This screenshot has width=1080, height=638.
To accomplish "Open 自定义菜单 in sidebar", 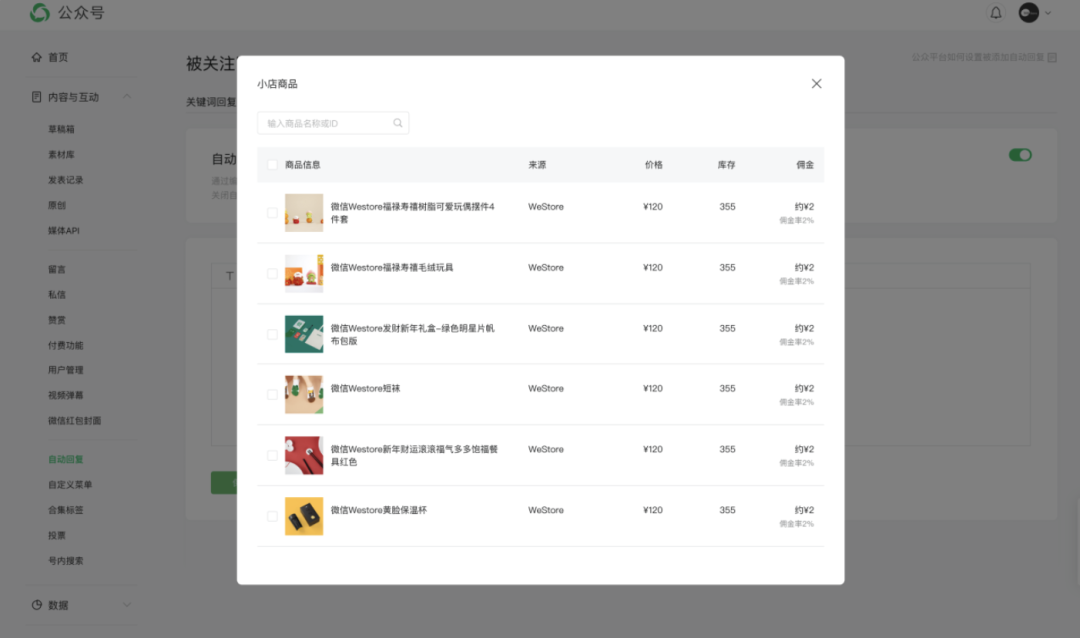I will point(70,484).
